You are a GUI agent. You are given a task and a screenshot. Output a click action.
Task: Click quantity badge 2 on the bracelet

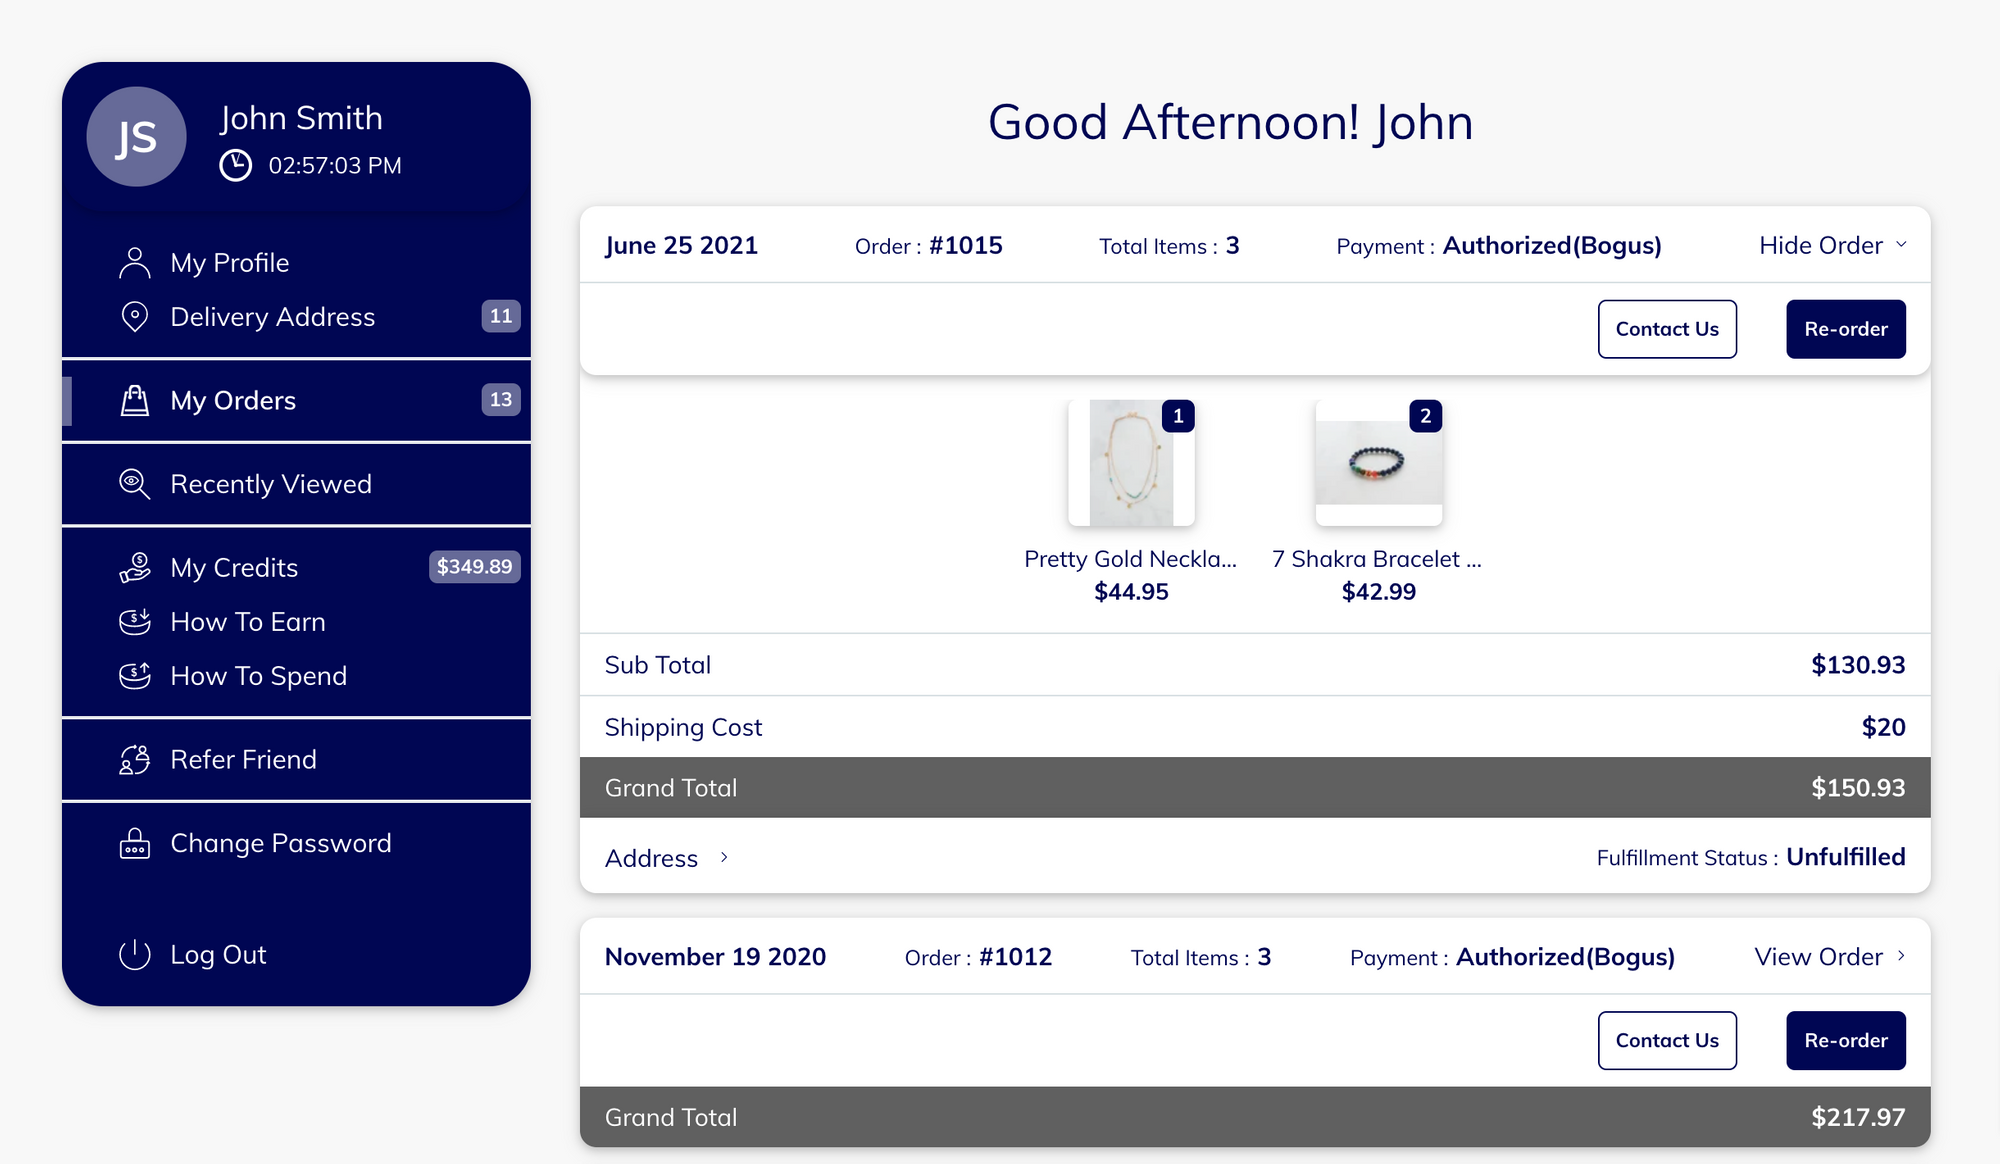1425,416
